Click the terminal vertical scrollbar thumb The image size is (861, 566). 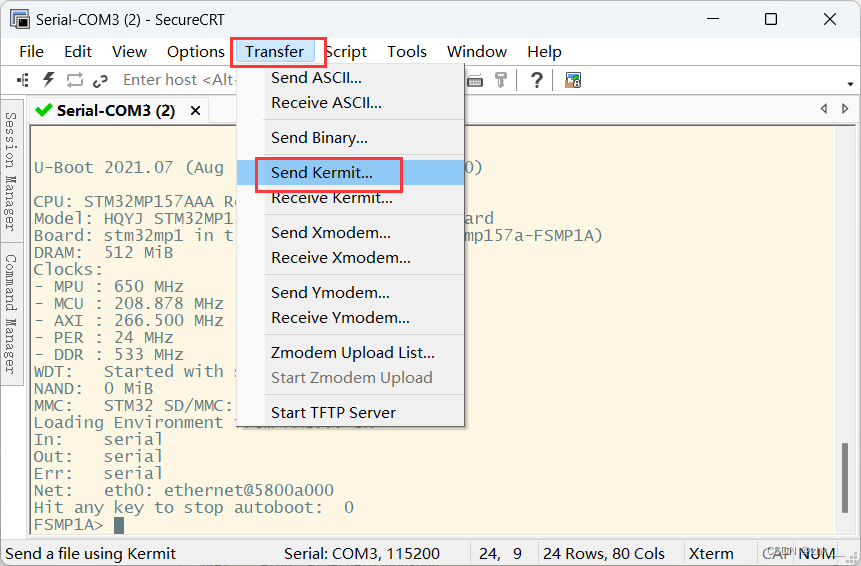[x=846, y=478]
